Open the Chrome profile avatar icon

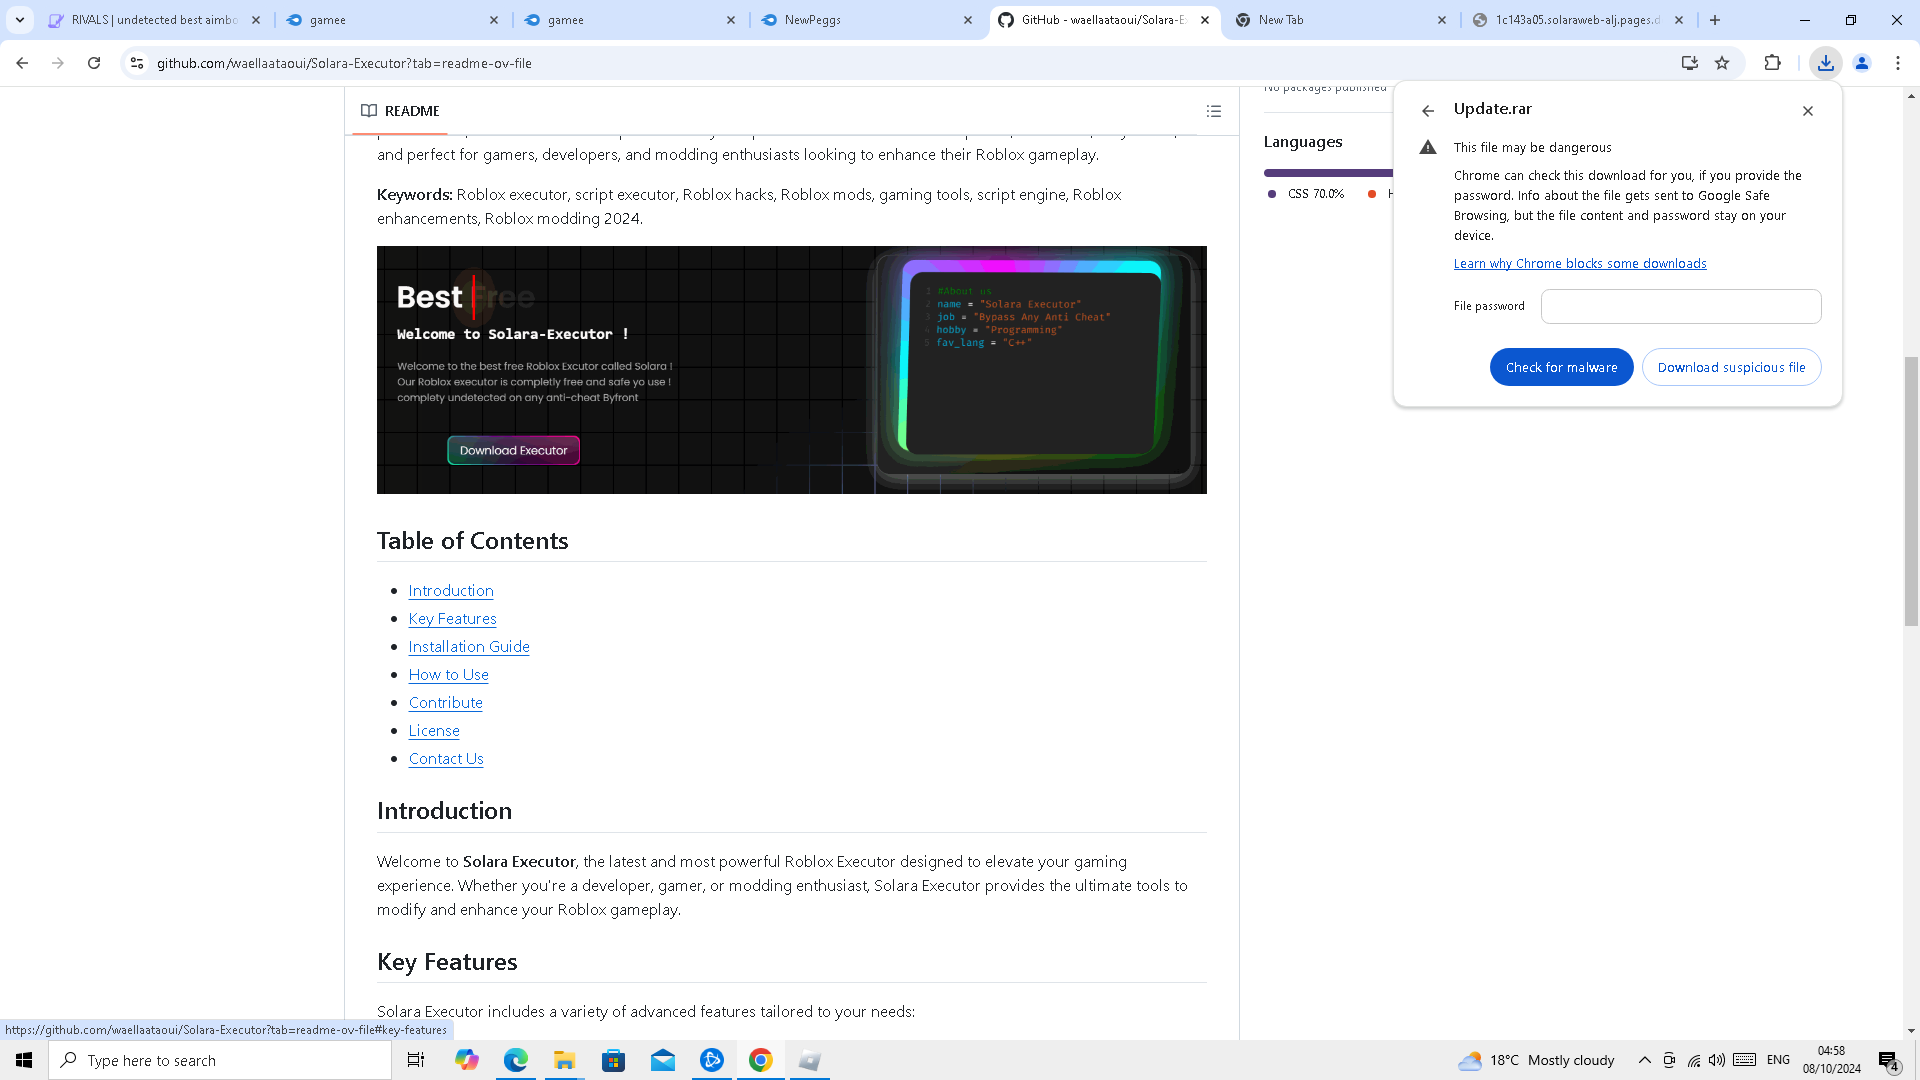[x=1861, y=63]
